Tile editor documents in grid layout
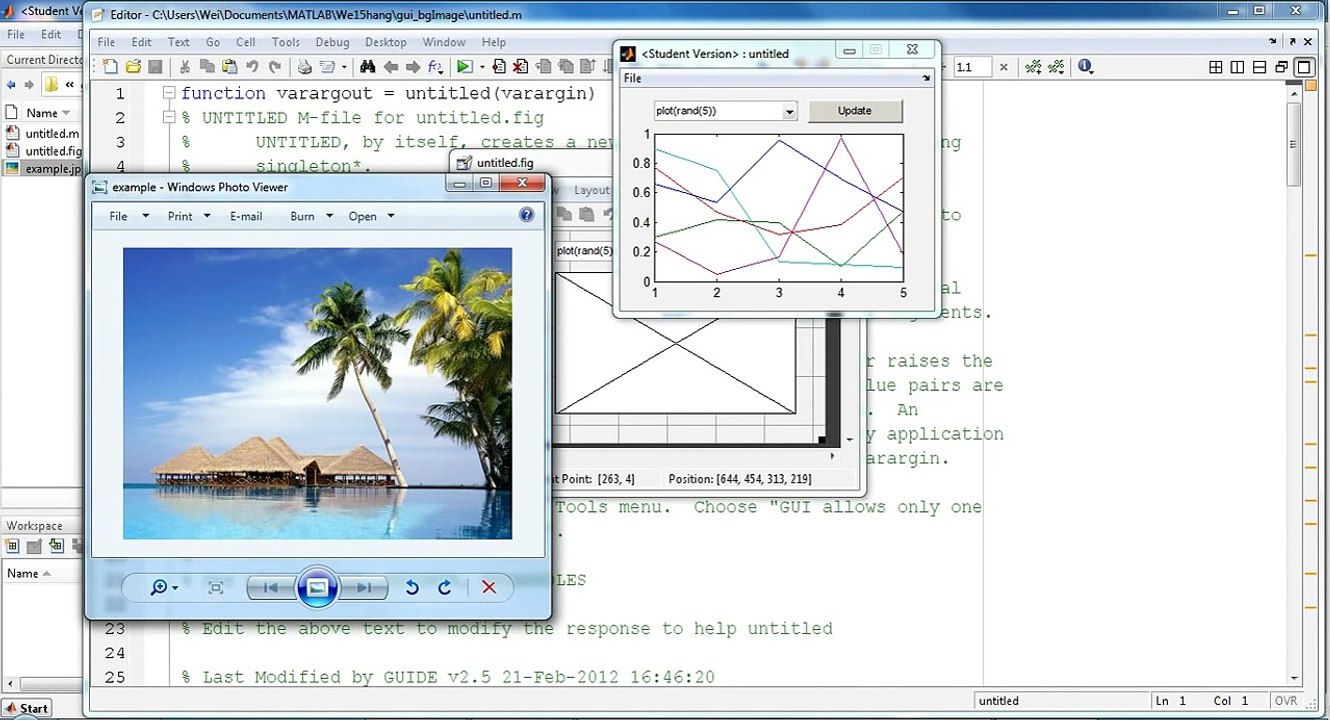1330x720 pixels. tap(1215, 67)
